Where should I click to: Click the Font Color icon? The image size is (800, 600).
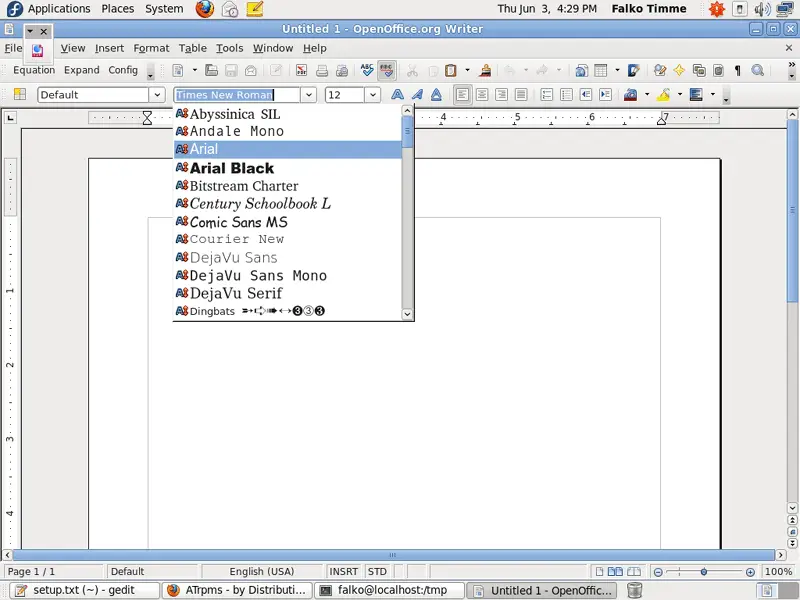631,95
